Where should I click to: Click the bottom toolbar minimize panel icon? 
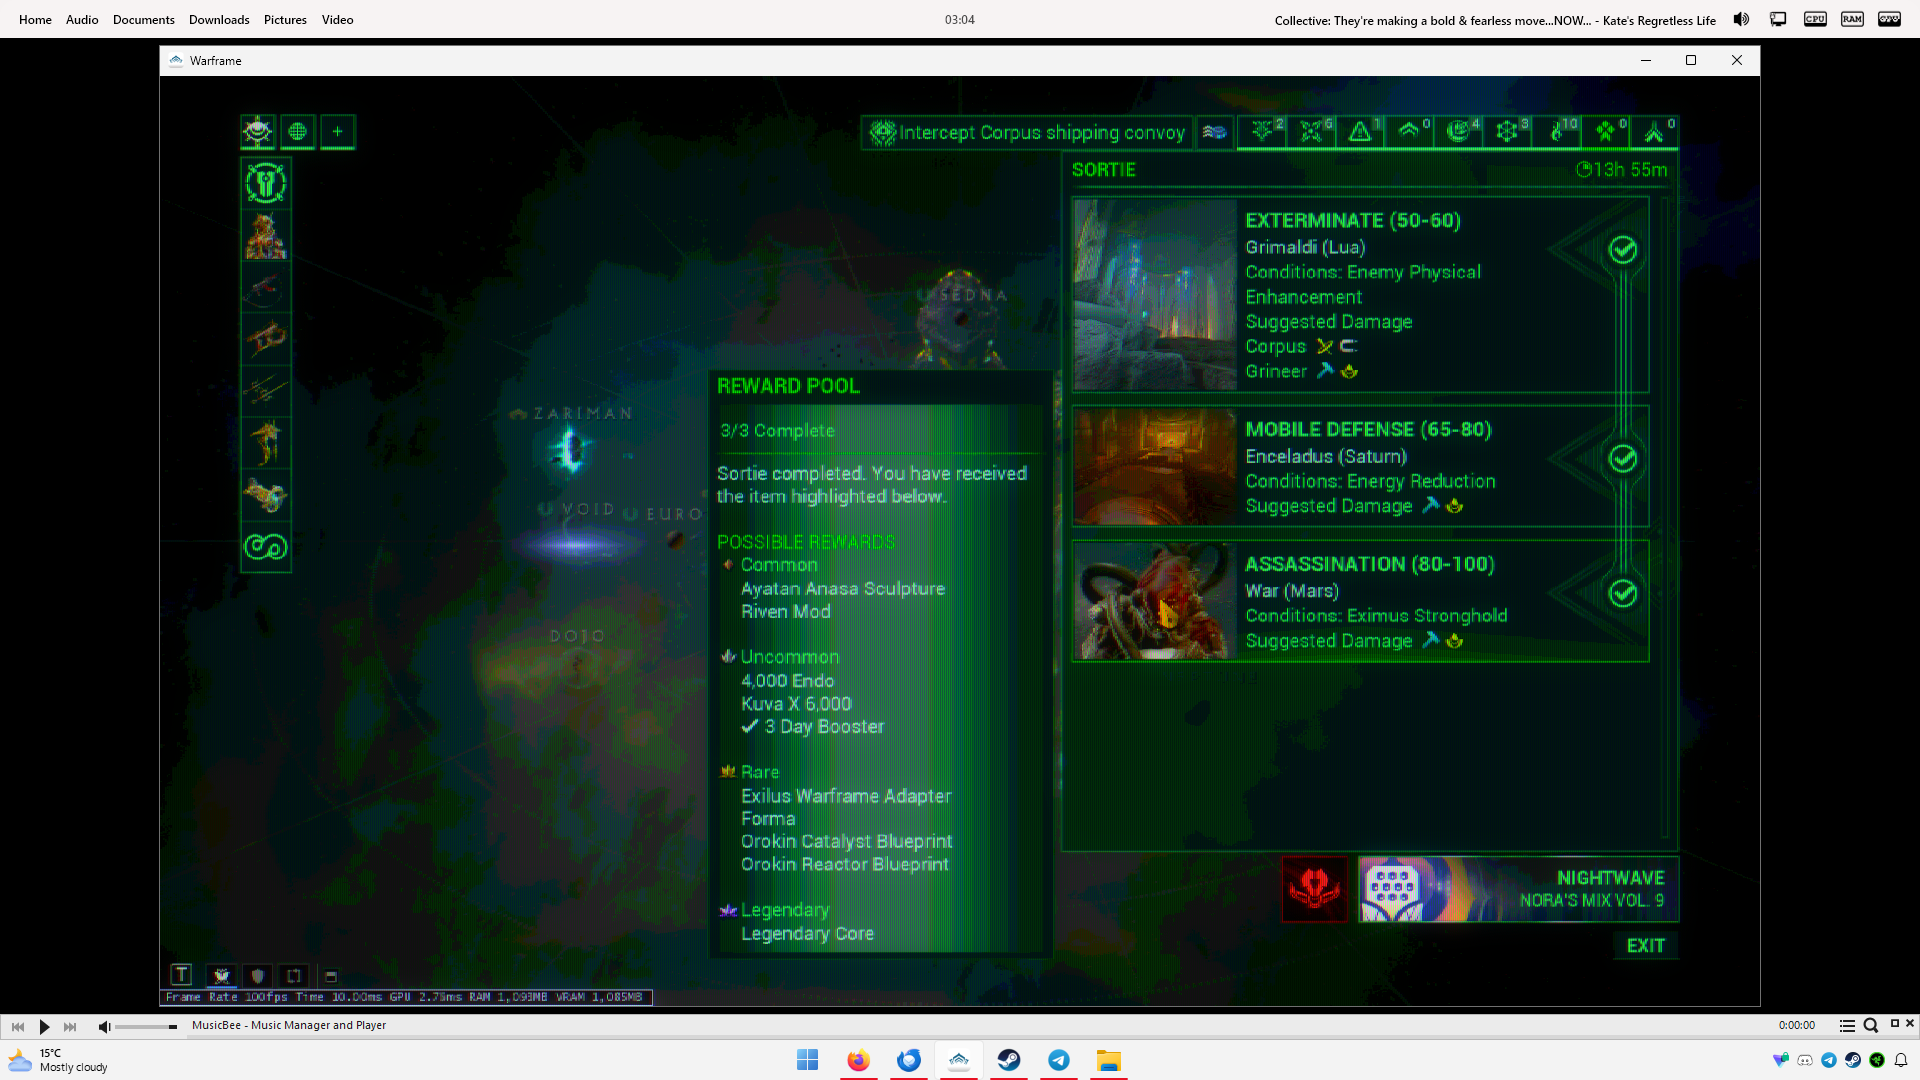click(331, 975)
